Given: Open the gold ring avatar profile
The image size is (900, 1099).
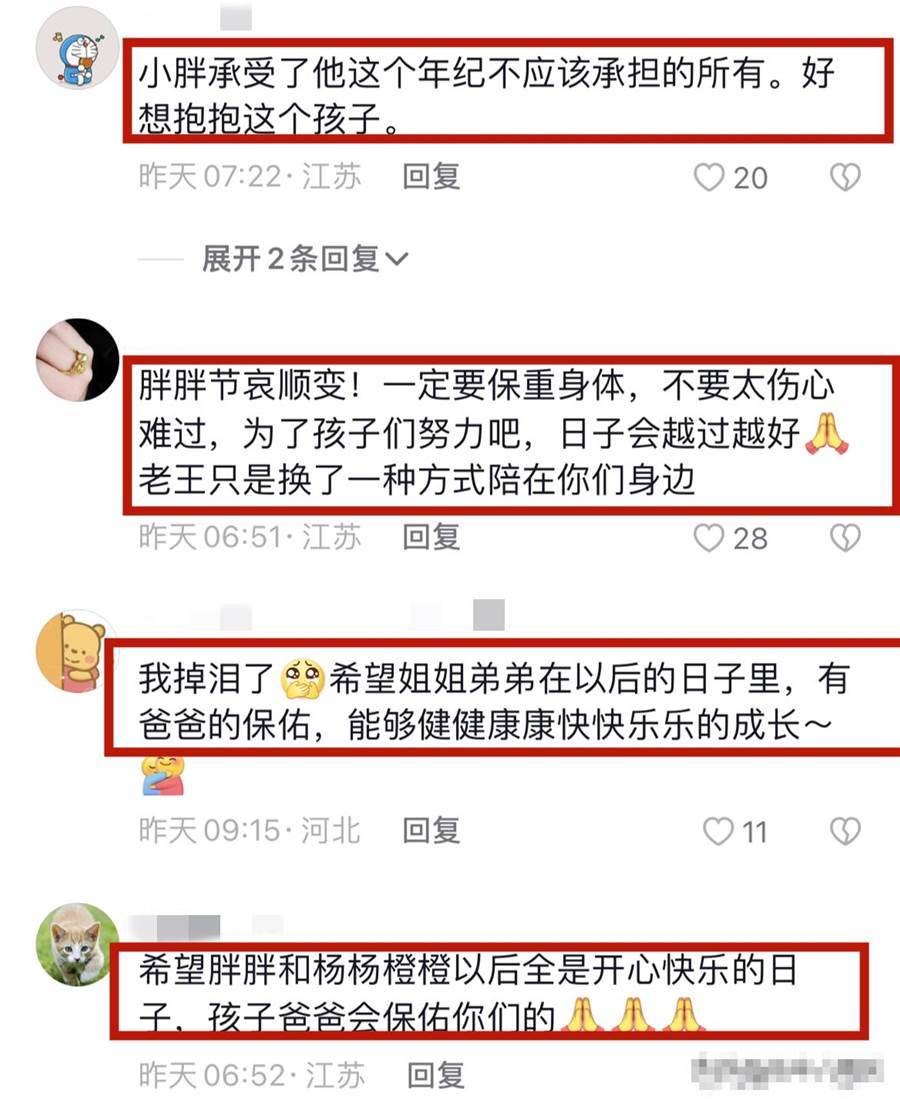Looking at the screenshot, I should tap(77, 360).
